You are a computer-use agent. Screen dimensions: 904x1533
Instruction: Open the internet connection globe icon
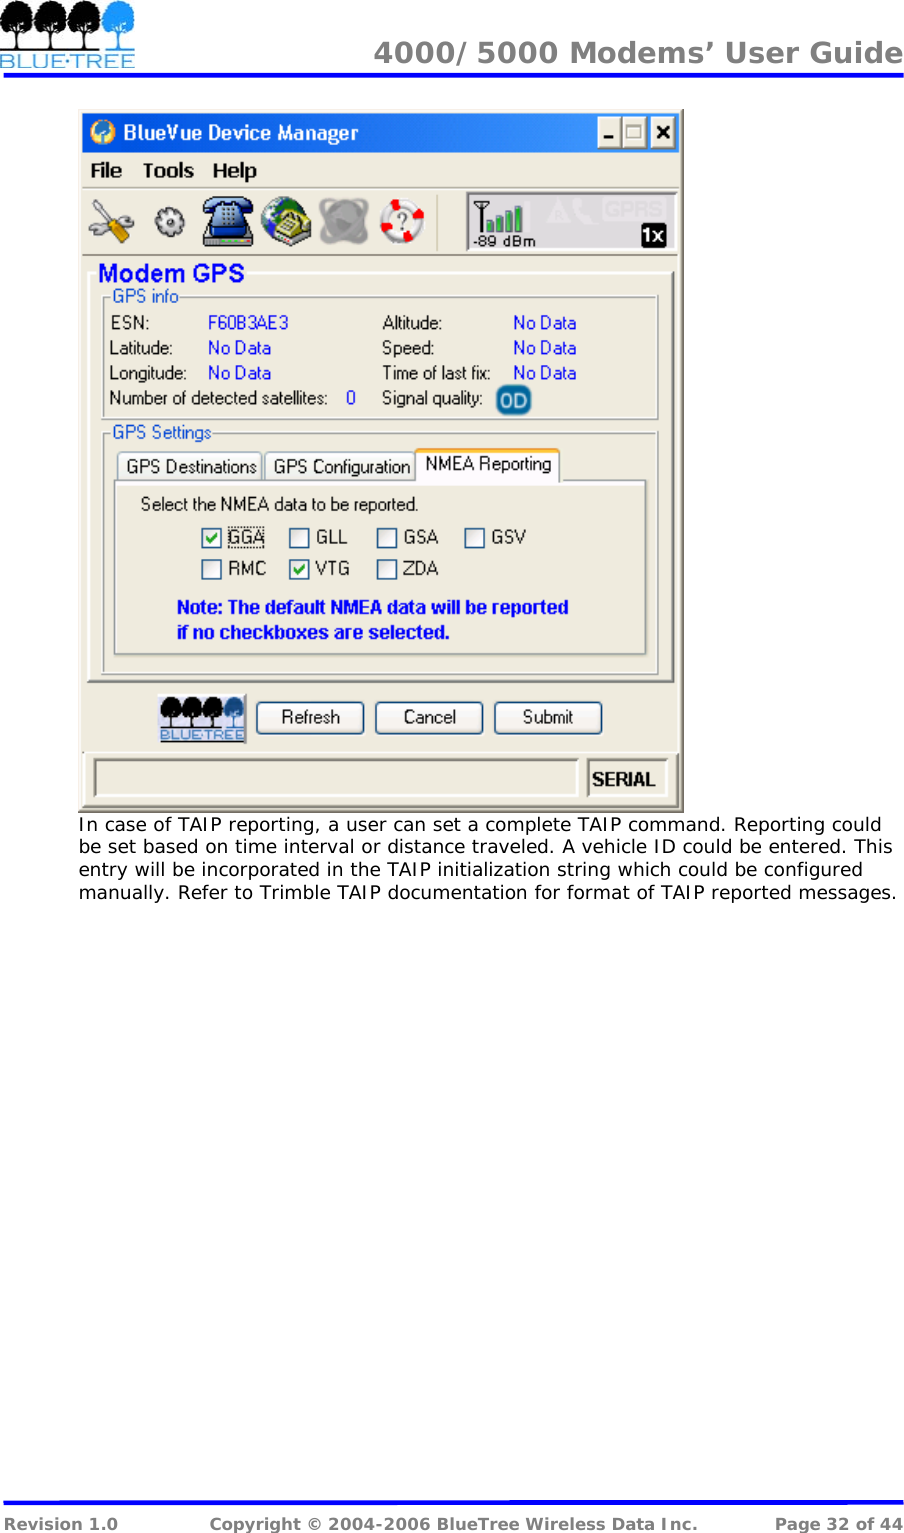286,221
